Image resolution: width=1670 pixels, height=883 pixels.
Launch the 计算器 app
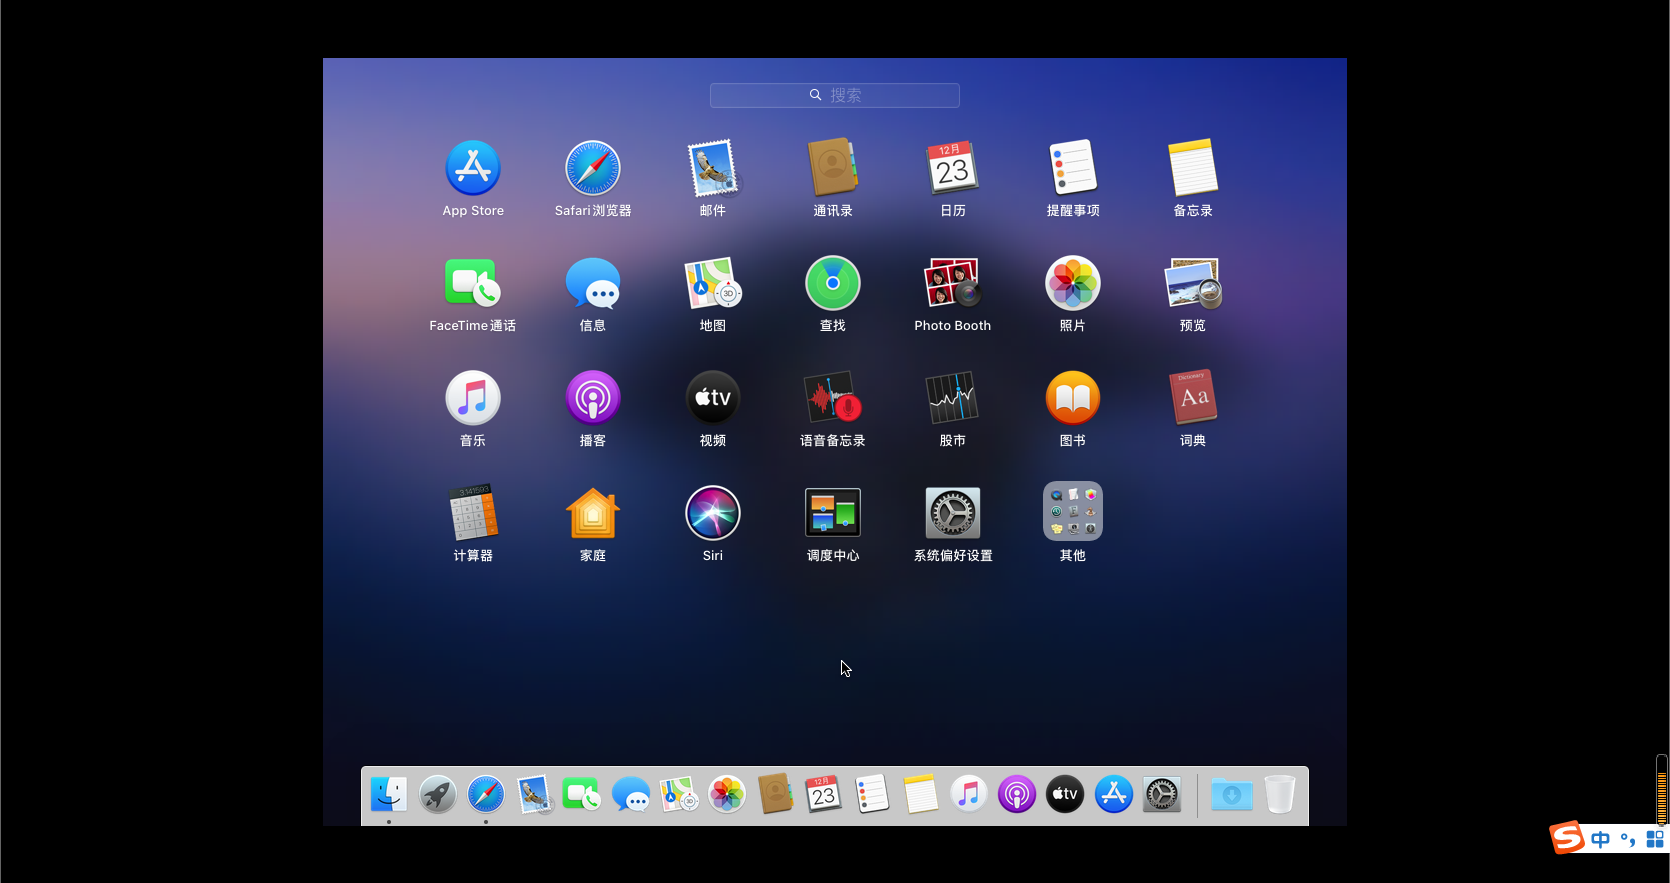473,513
